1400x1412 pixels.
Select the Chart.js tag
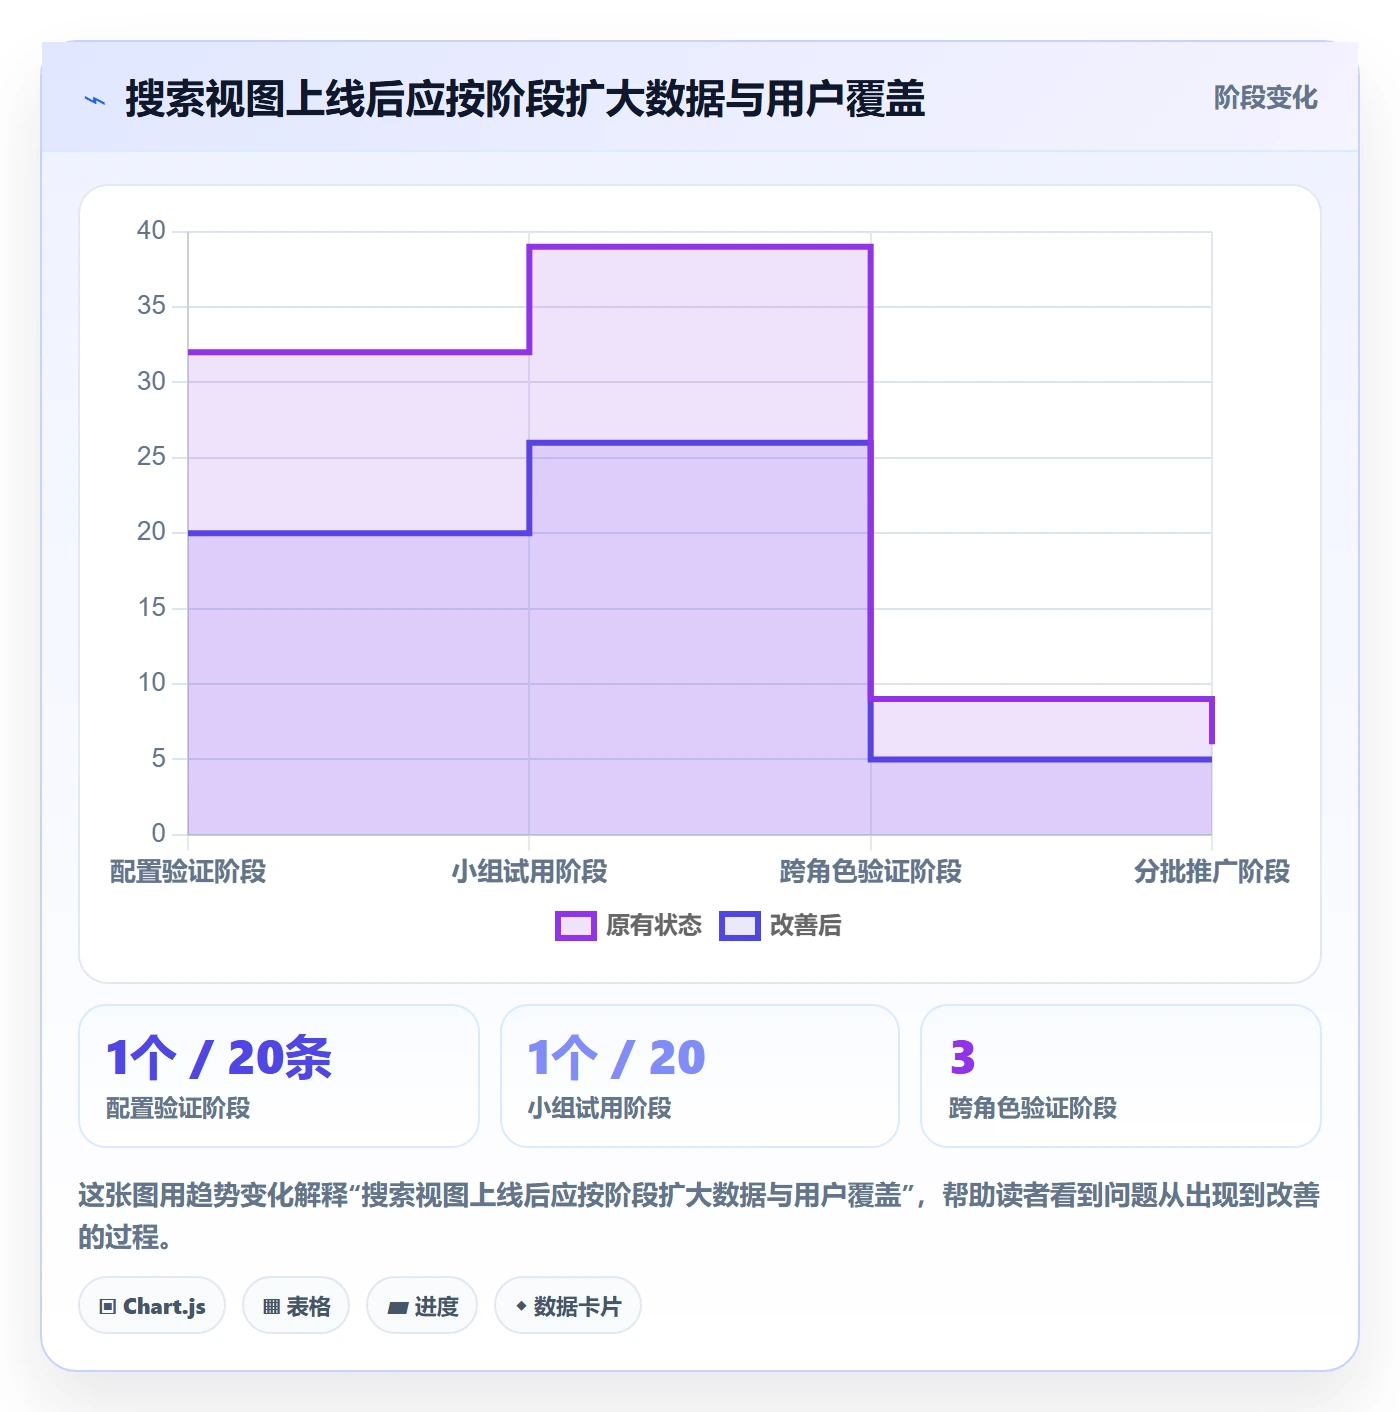click(152, 1306)
